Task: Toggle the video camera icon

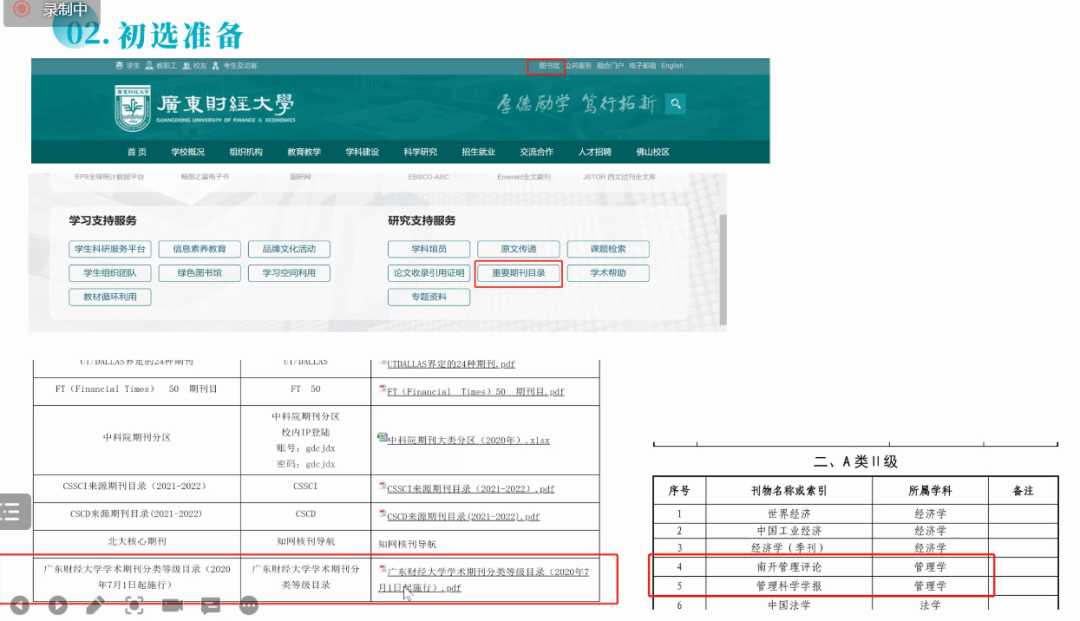Action: pyautogui.click(x=172, y=605)
